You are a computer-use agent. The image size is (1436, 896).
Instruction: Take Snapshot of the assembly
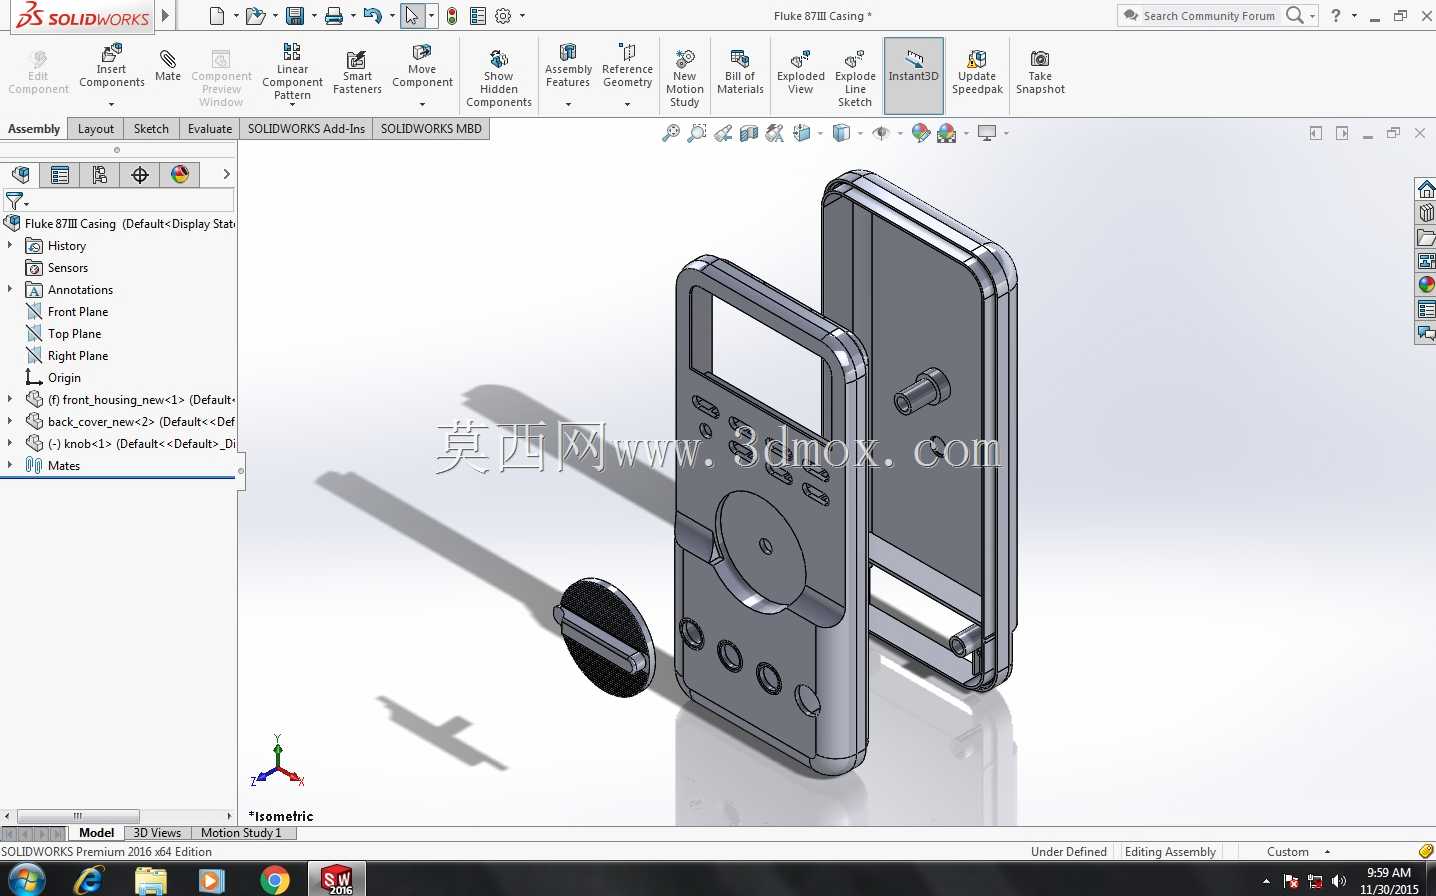coord(1040,72)
